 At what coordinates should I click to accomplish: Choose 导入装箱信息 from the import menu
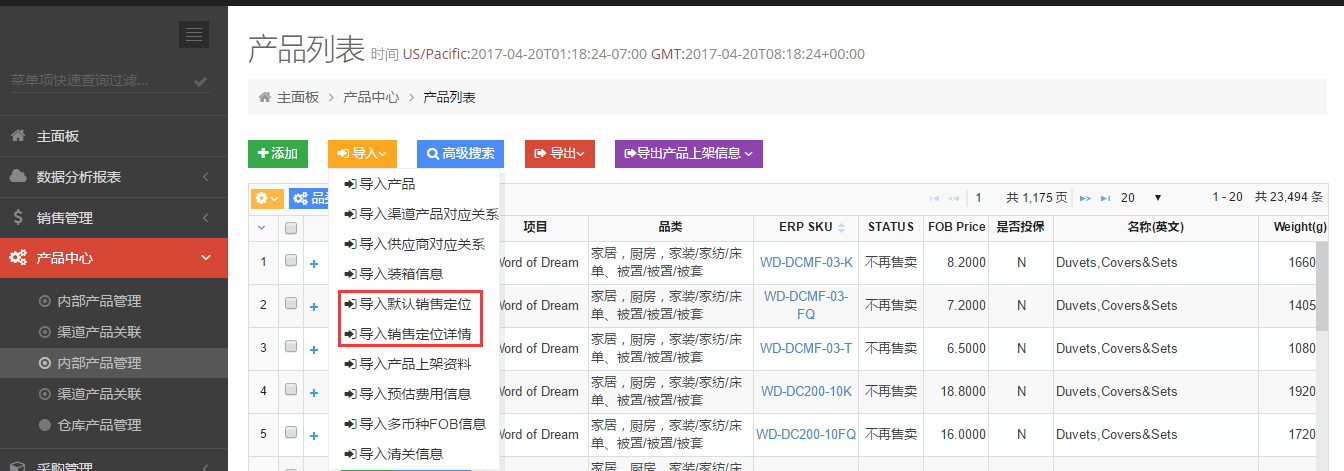[414, 273]
